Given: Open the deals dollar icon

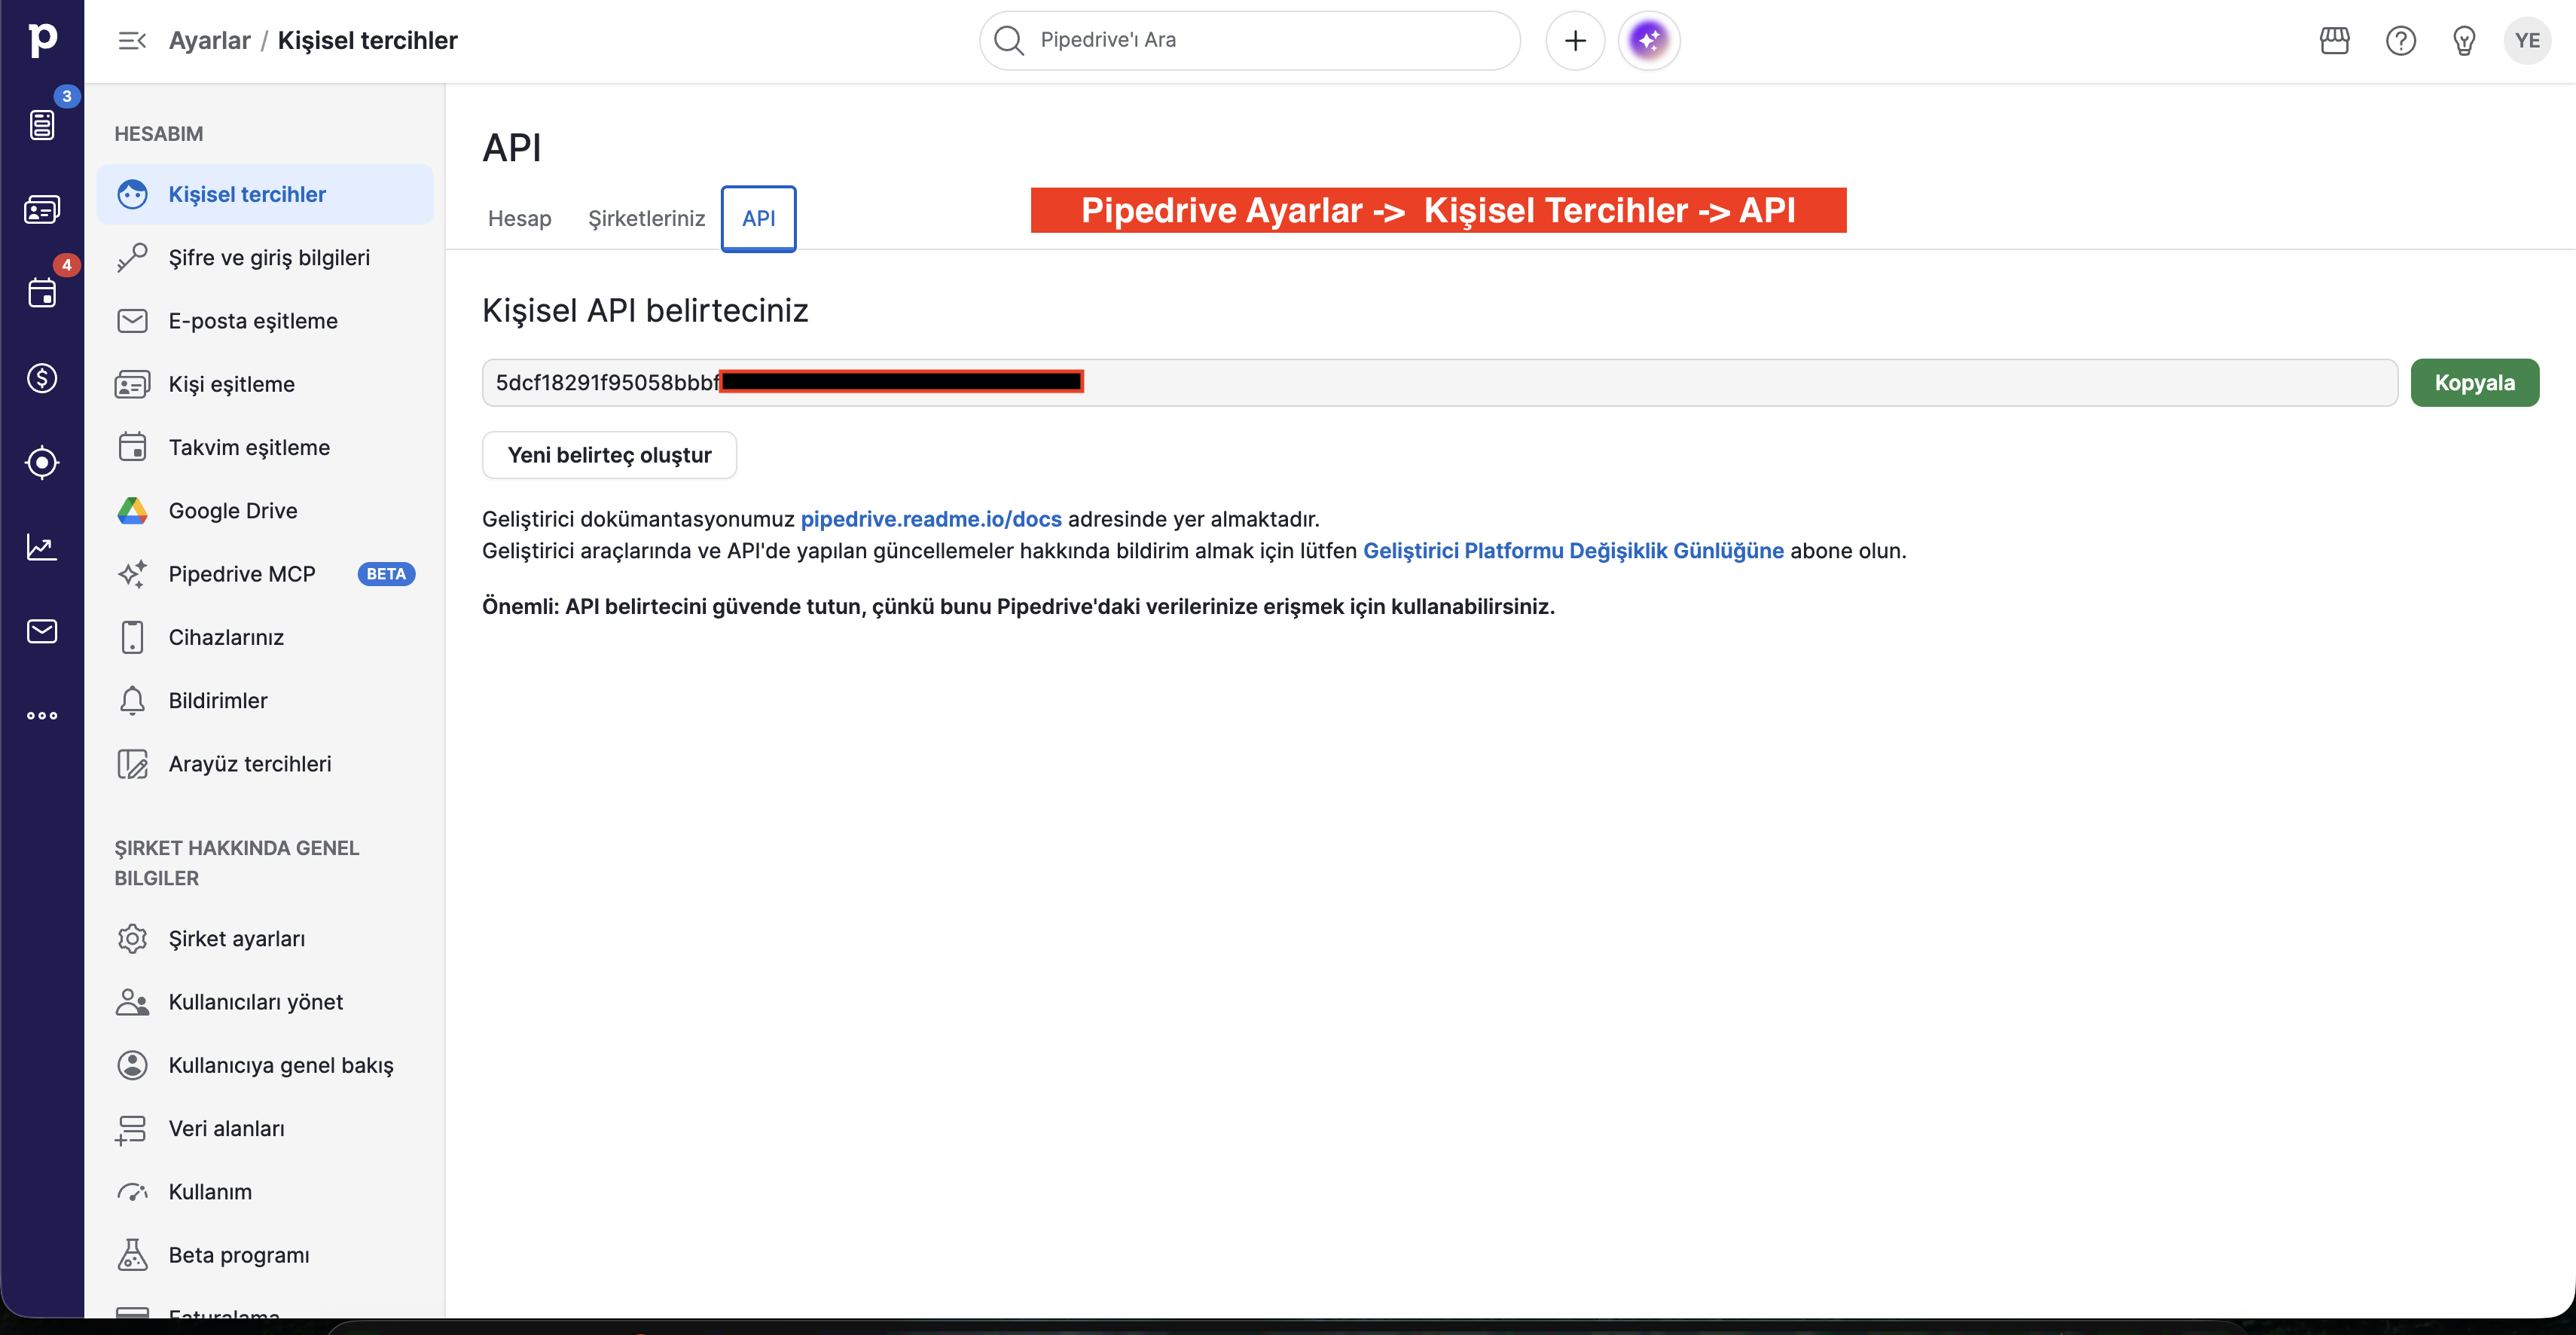Looking at the screenshot, I should [42, 378].
